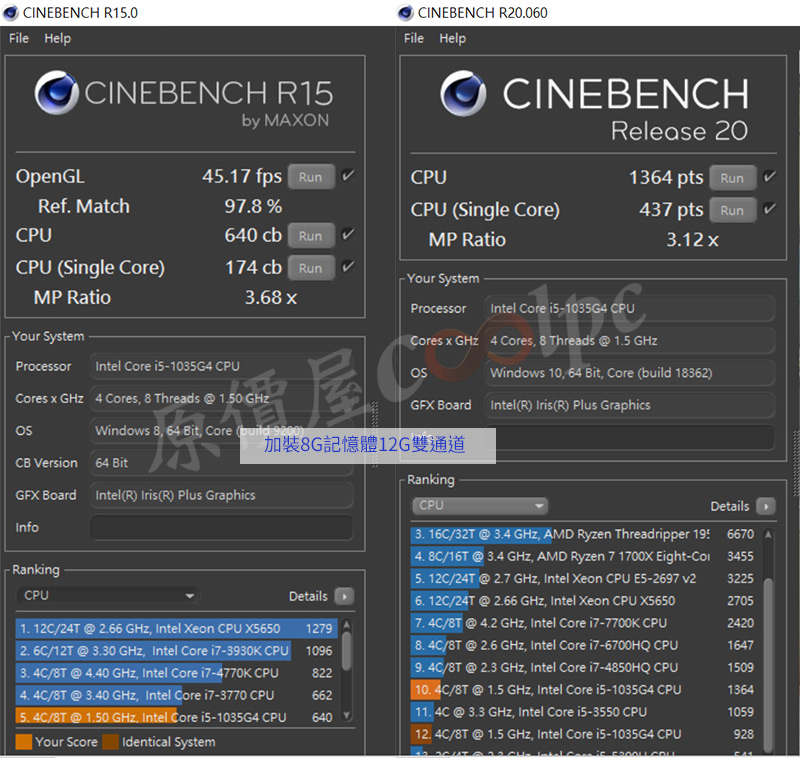Click the R20 ranking list scrollbar thumb

click(768, 666)
